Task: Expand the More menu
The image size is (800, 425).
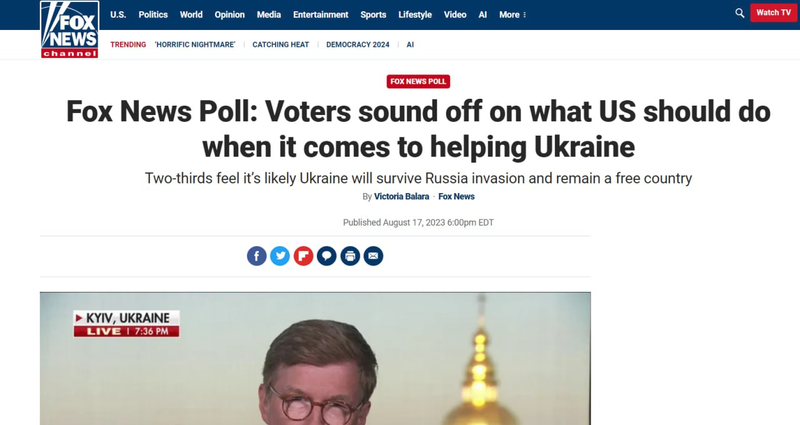Action: [x=512, y=15]
